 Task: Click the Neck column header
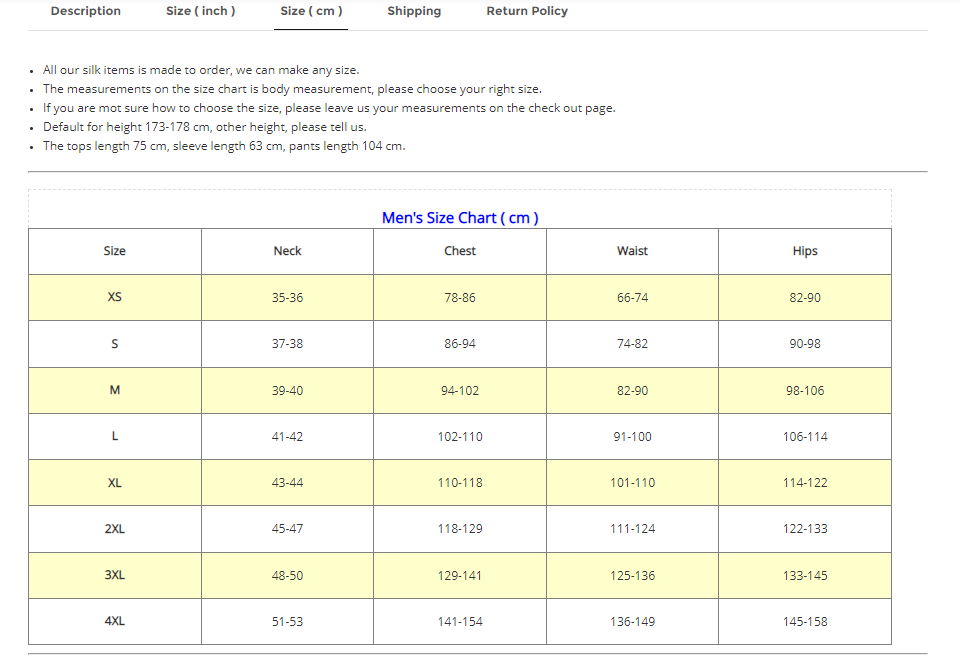(287, 251)
